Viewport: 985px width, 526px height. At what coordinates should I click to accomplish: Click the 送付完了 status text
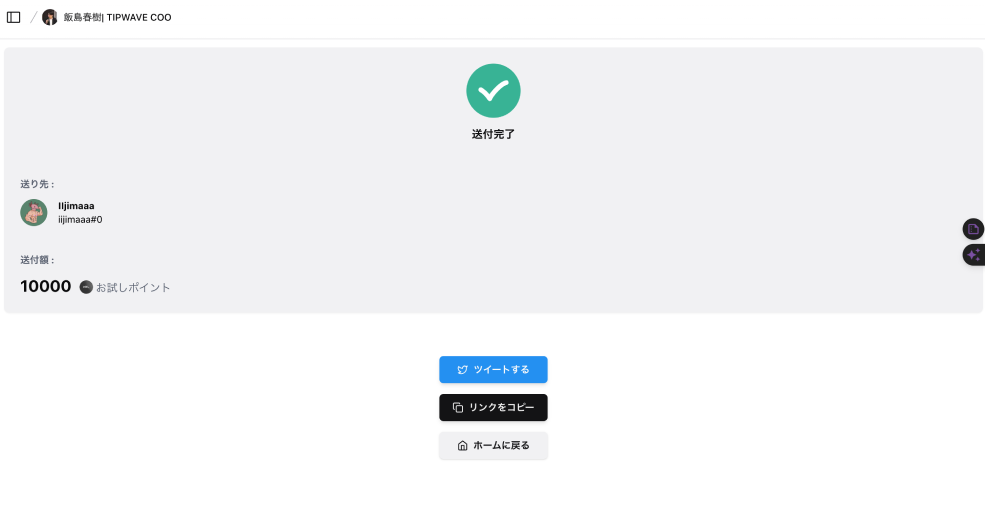493,134
